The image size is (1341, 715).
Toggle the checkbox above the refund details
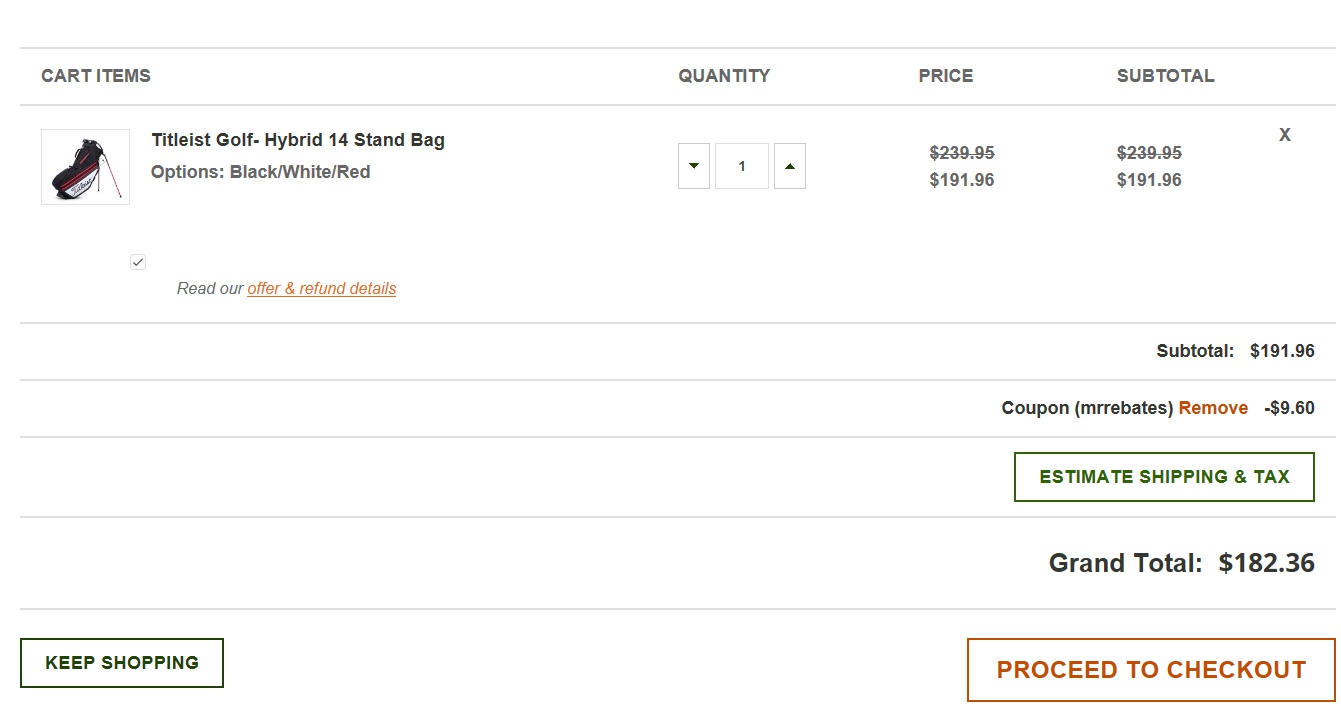[138, 262]
